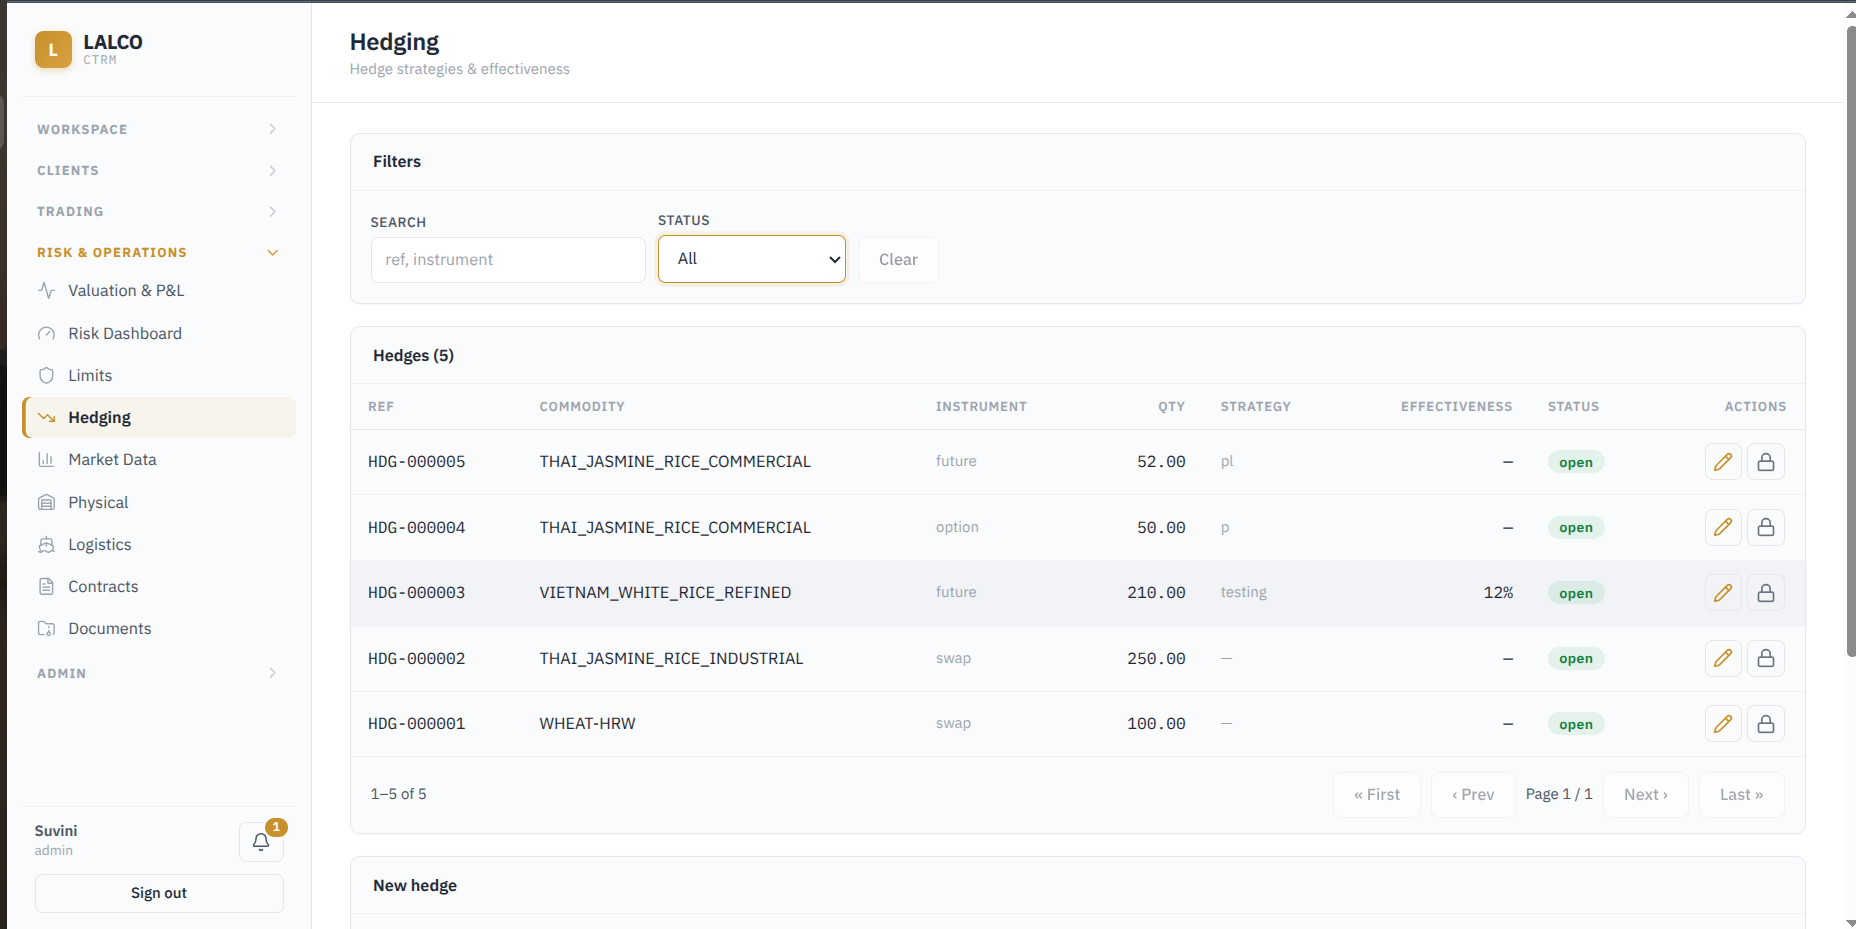The width and height of the screenshot is (1856, 929).
Task: Click WHEAT-HRW commodity cell
Action: click(x=588, y=724)
